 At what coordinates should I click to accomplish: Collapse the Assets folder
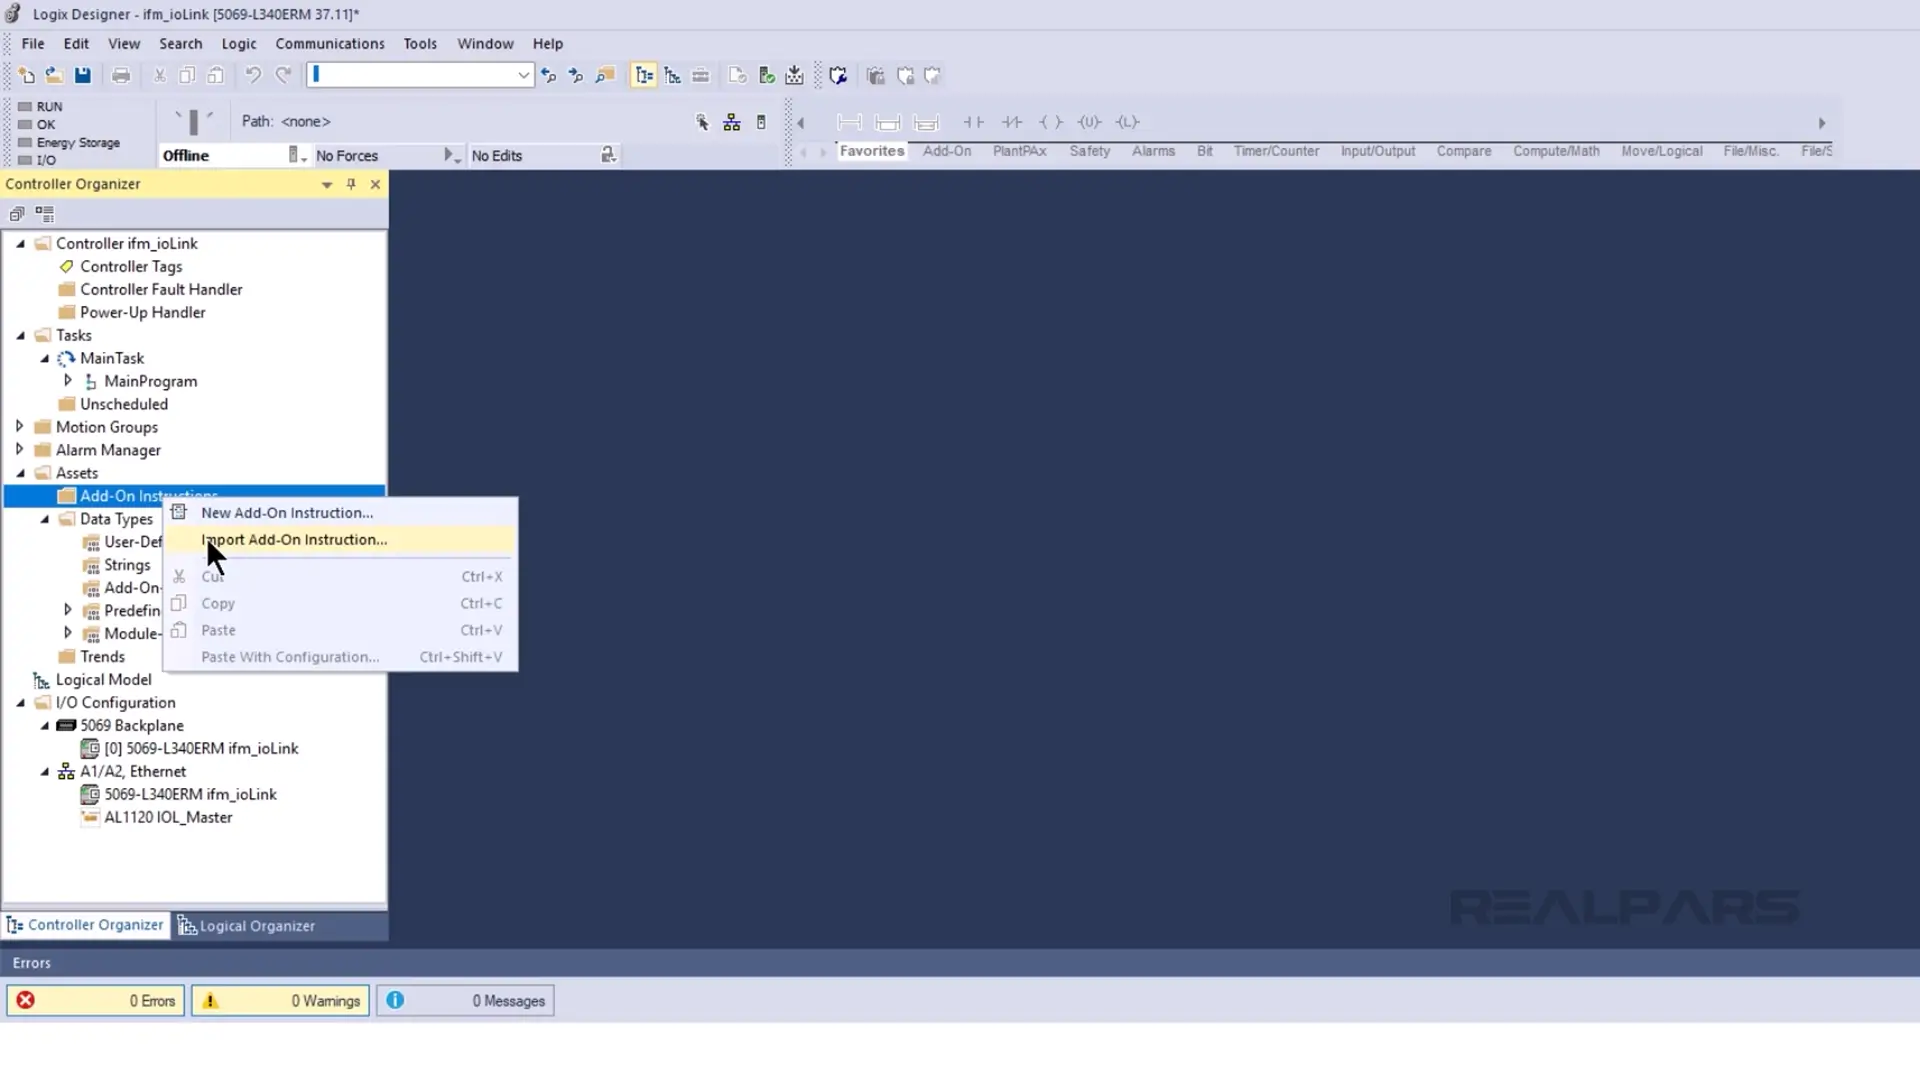[20, 473]
